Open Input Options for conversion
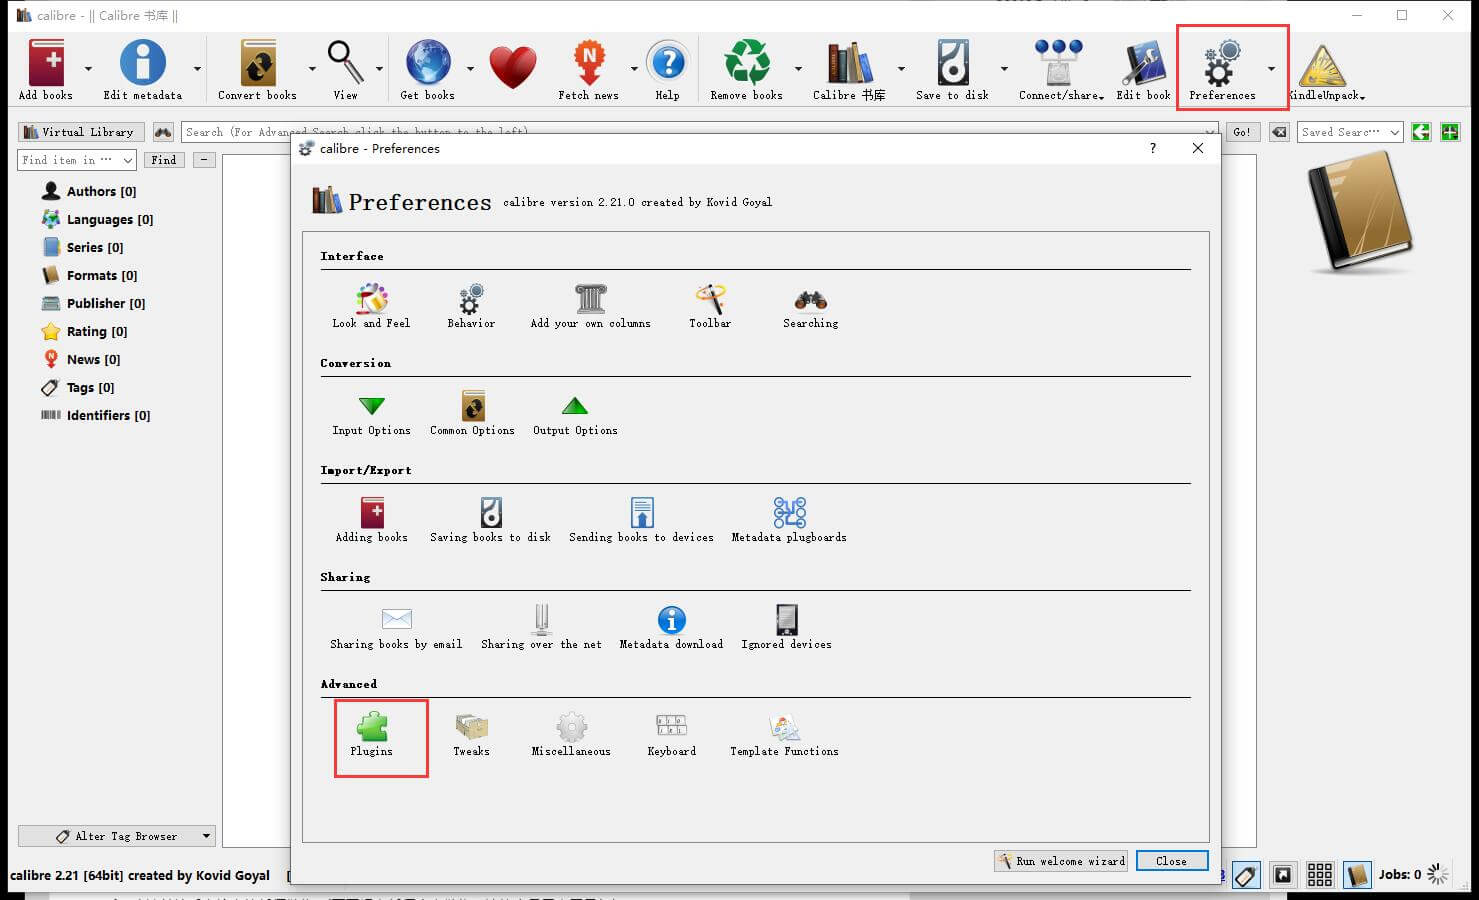The width and height of the screenshot is (1479, 900). [371, 413]
